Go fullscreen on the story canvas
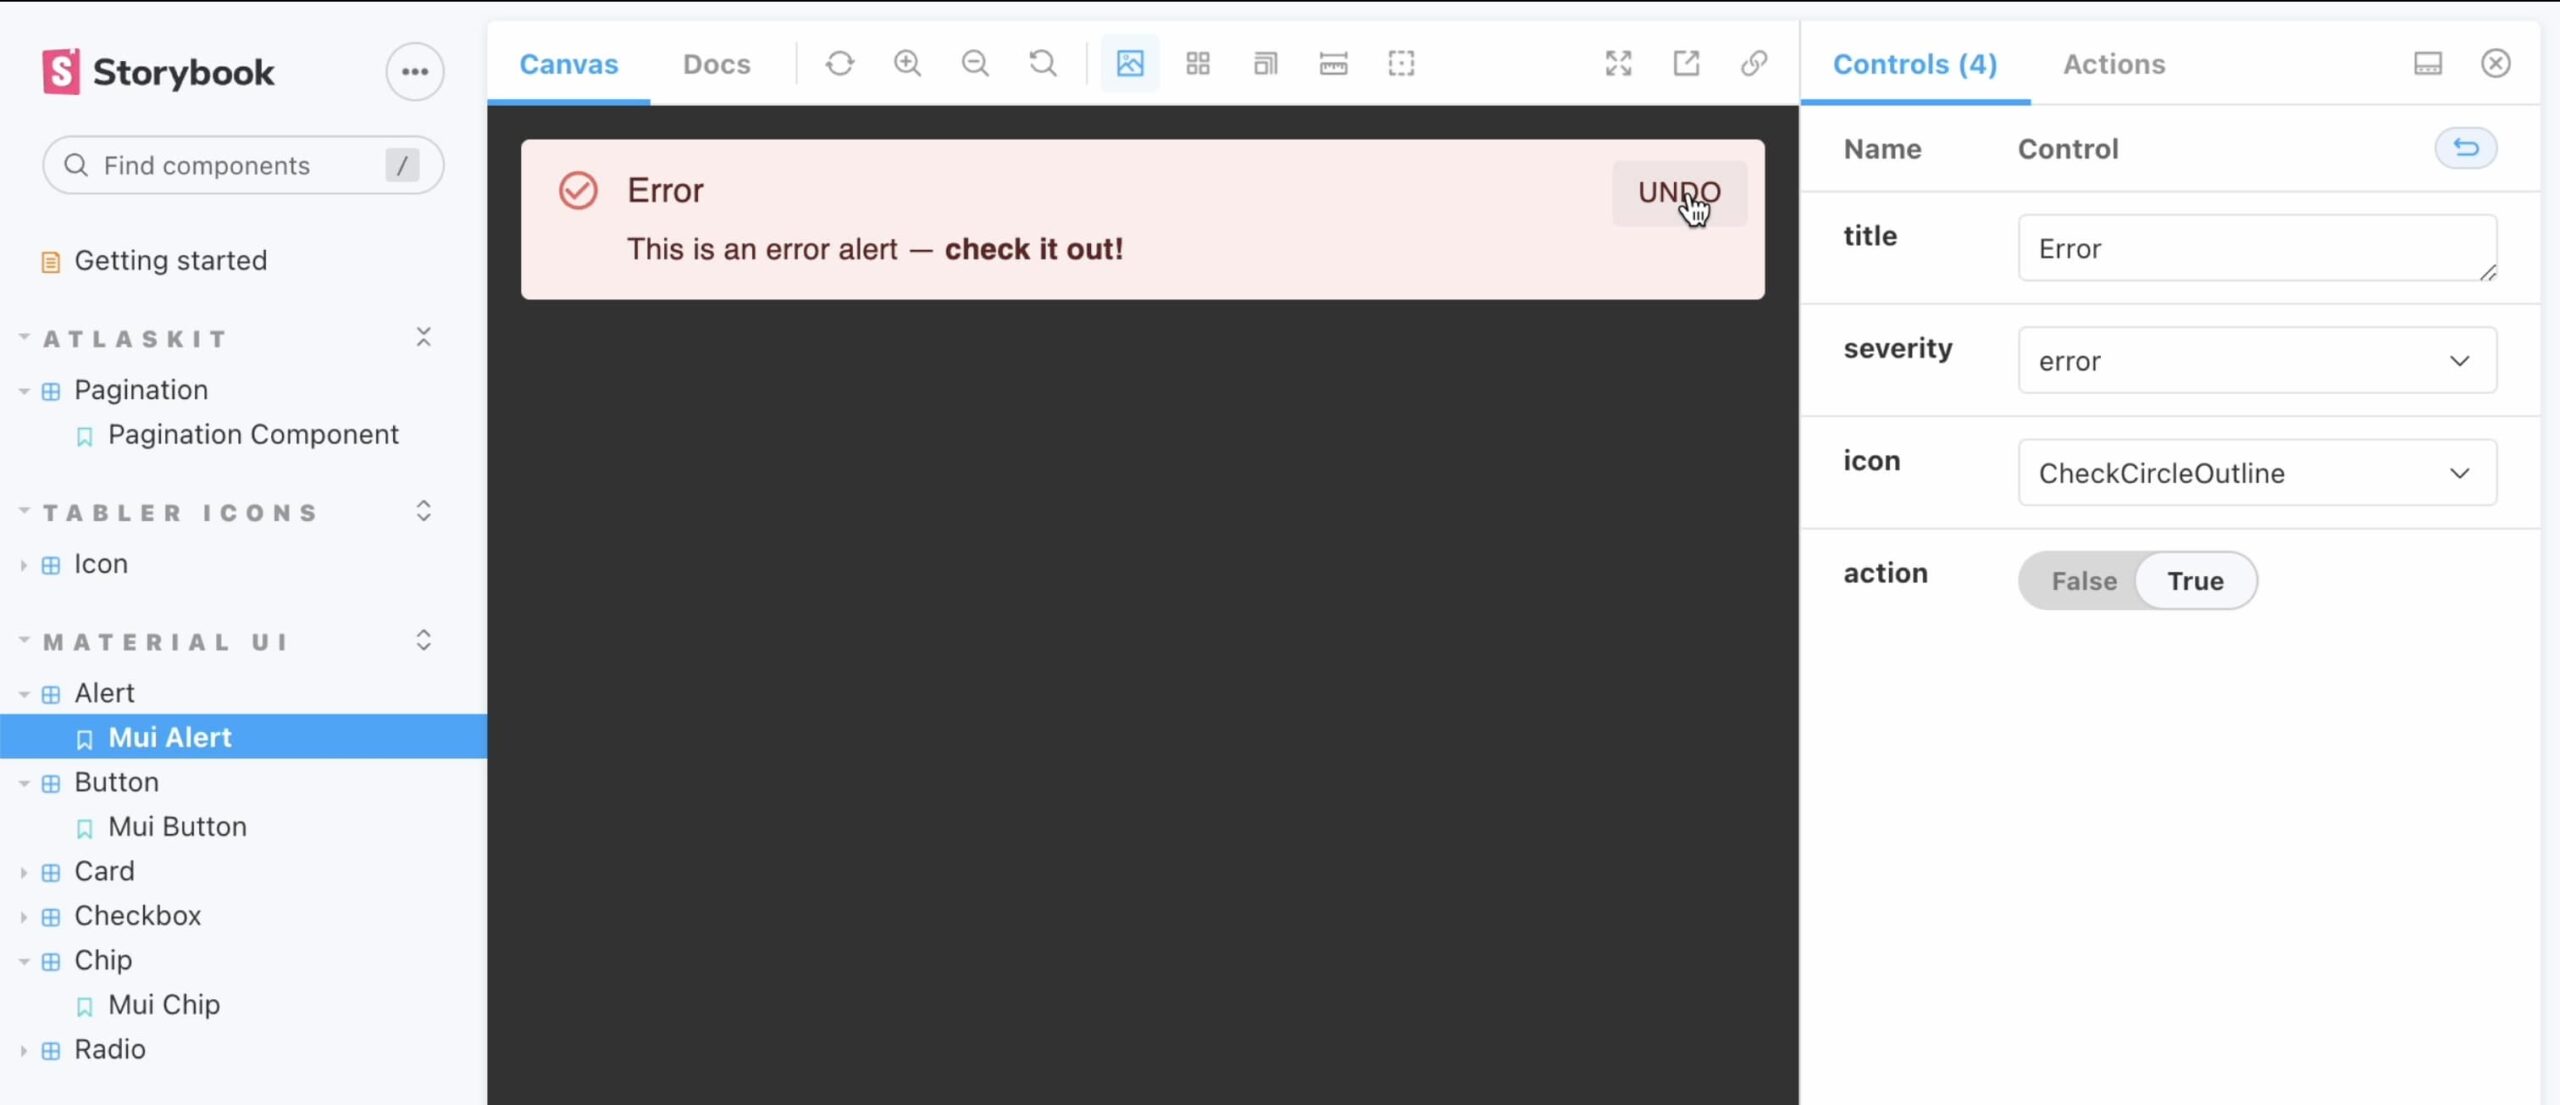Image resolution: width=2560 pixels, height=1105 pixels. 1618,63
